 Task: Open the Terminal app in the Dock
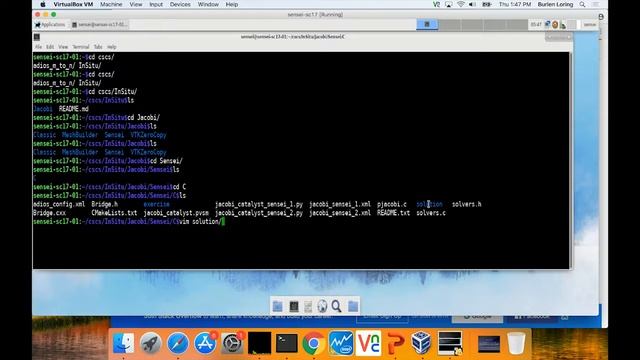click(x=287, y=343)
